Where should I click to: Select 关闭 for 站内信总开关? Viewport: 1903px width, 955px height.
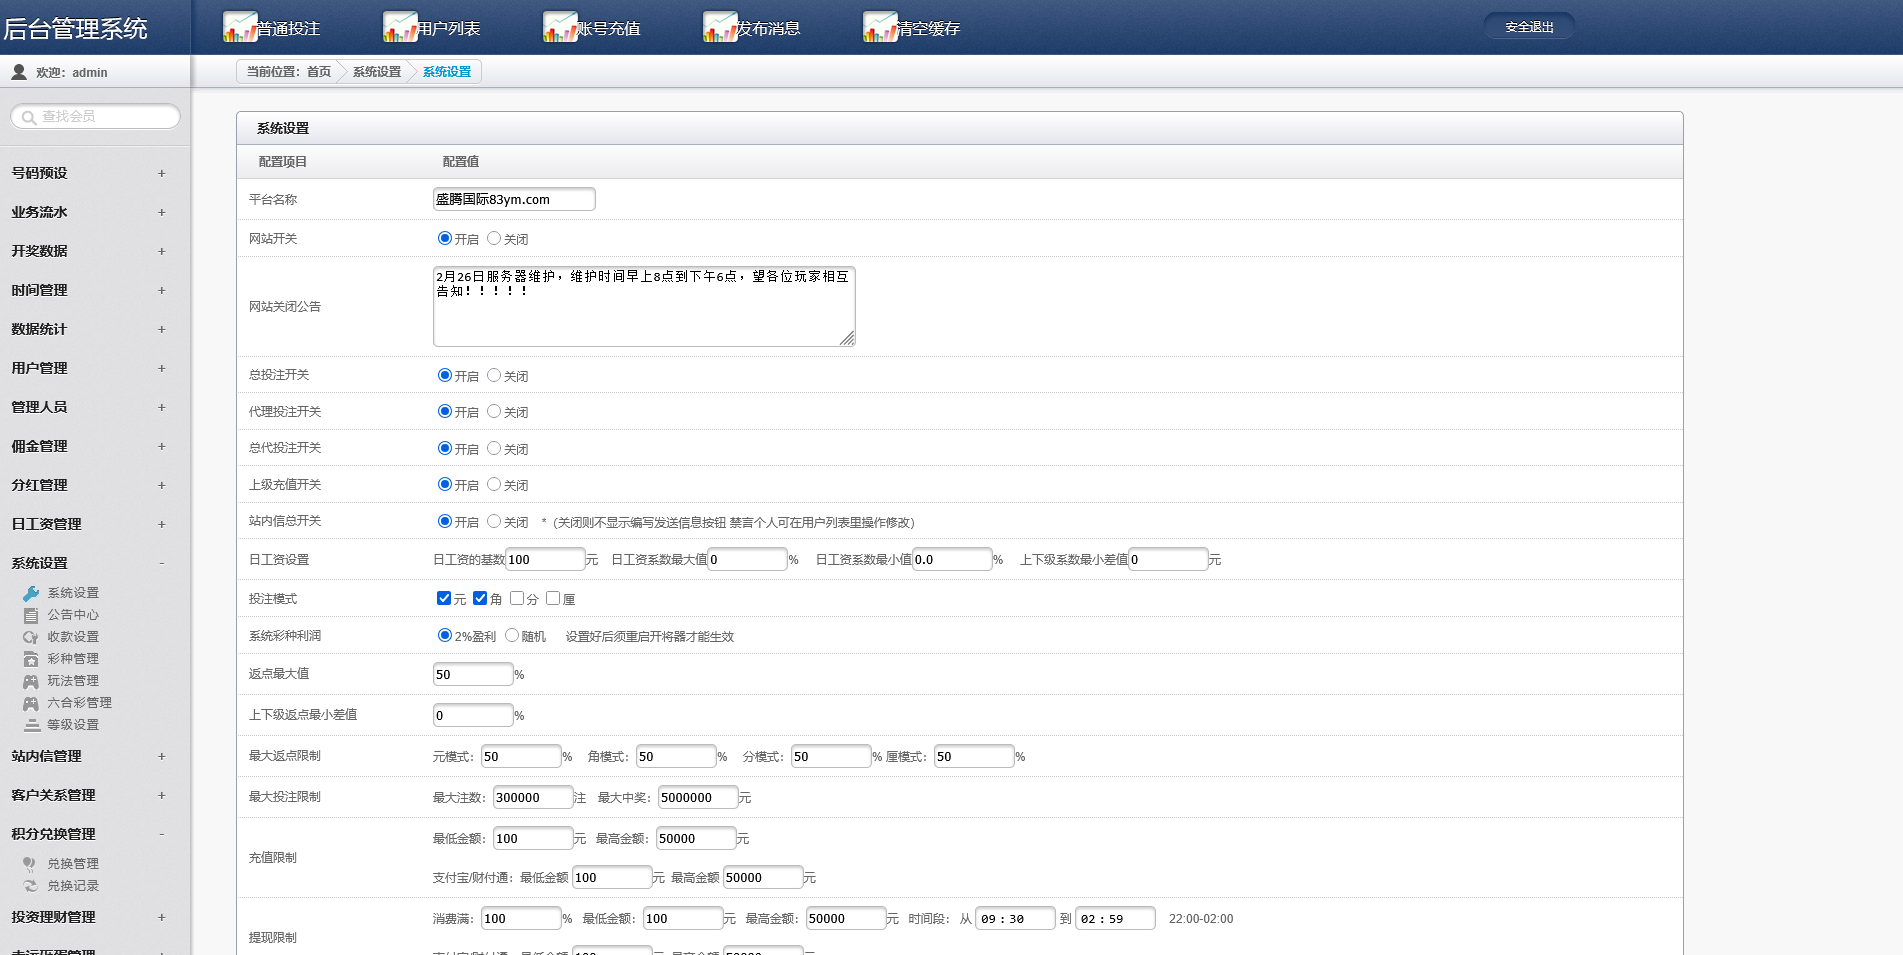(x=494, y=521)
